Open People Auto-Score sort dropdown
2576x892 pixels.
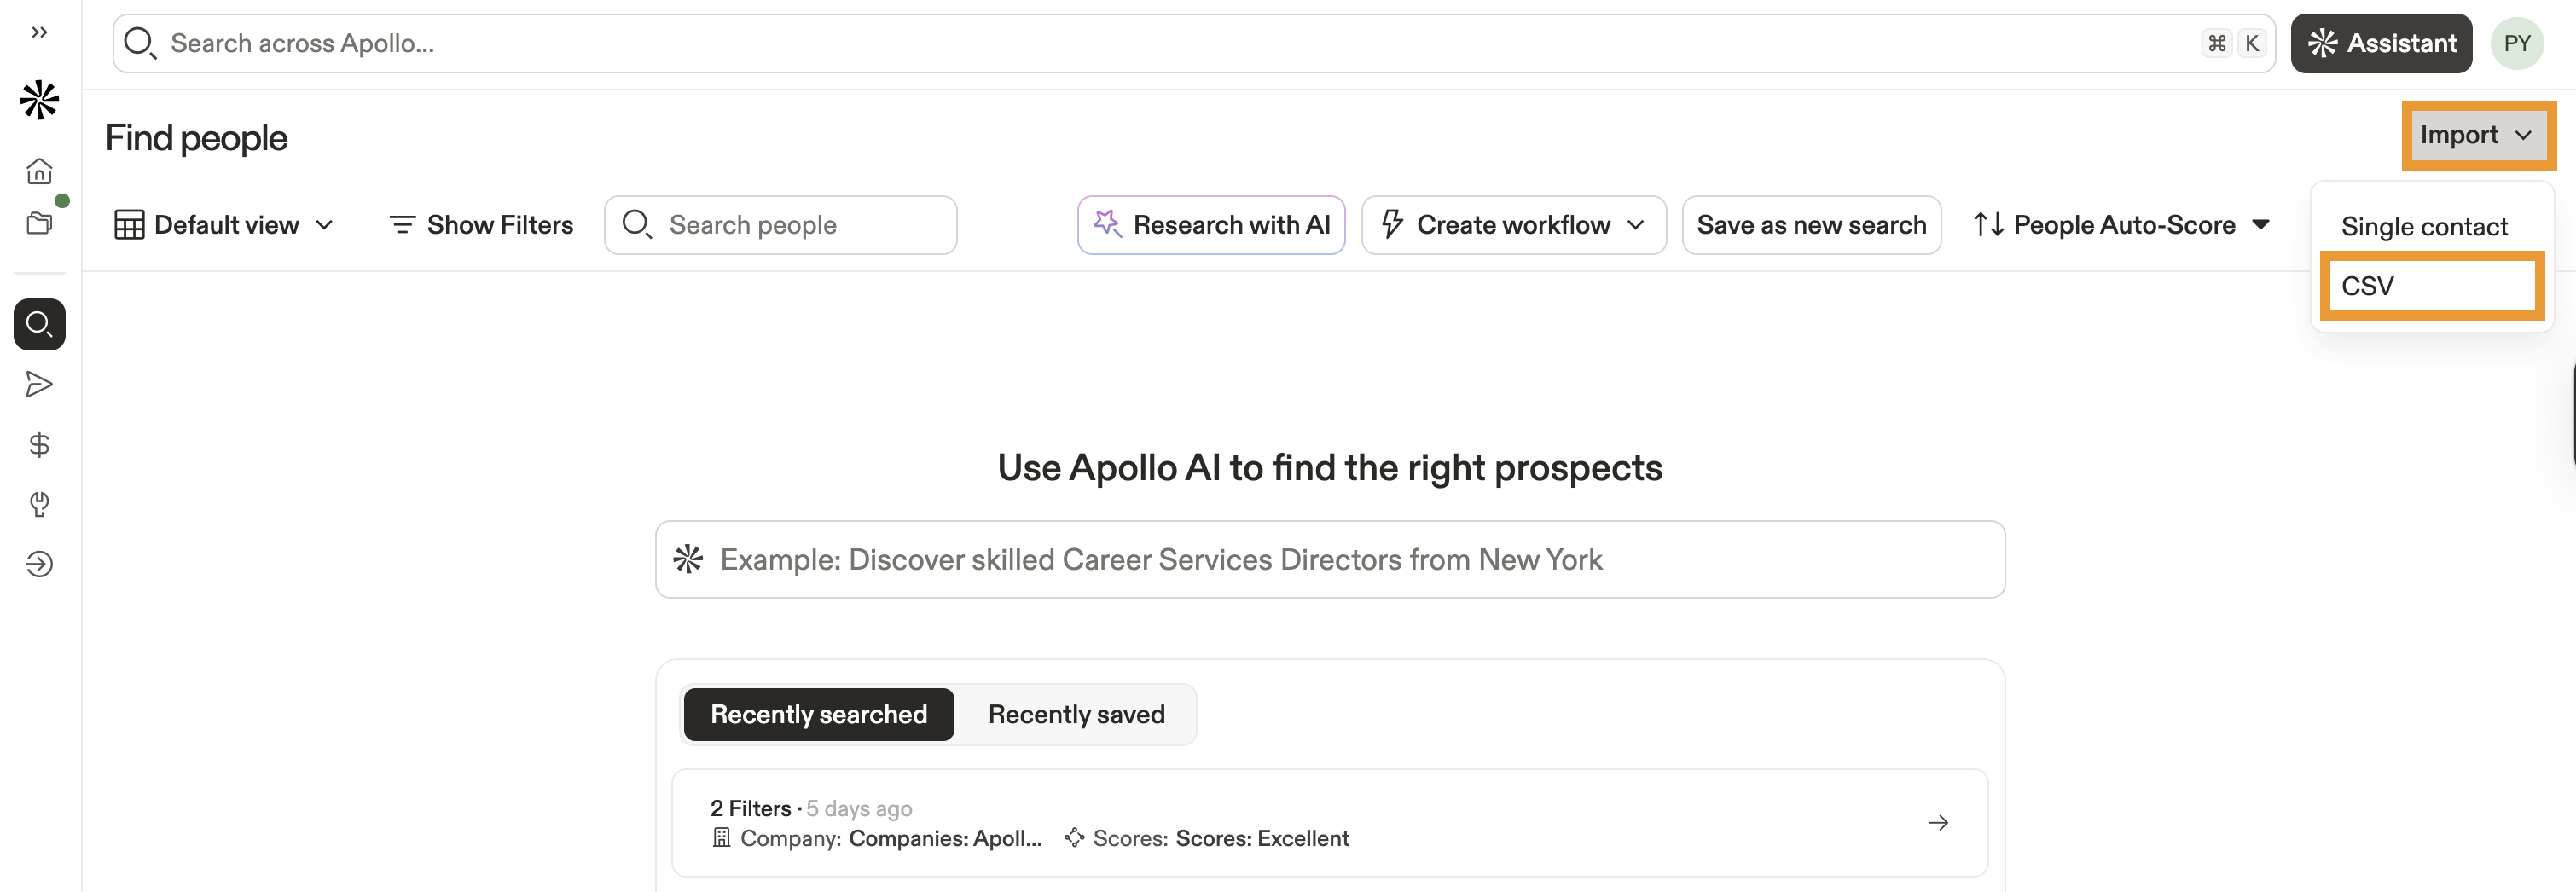(2121, 225)
